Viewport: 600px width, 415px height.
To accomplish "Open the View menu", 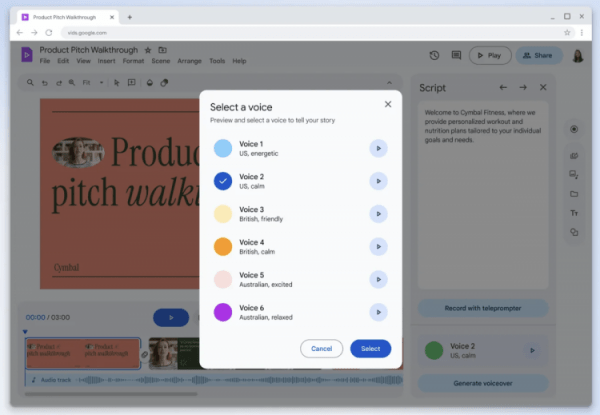I will coord(83,61).
